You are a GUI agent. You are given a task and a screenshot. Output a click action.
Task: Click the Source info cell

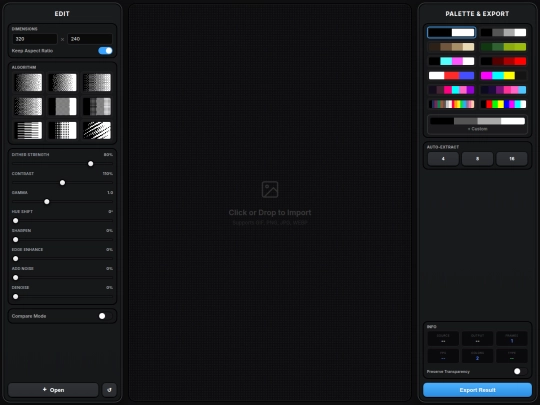(x=443, y=339)
